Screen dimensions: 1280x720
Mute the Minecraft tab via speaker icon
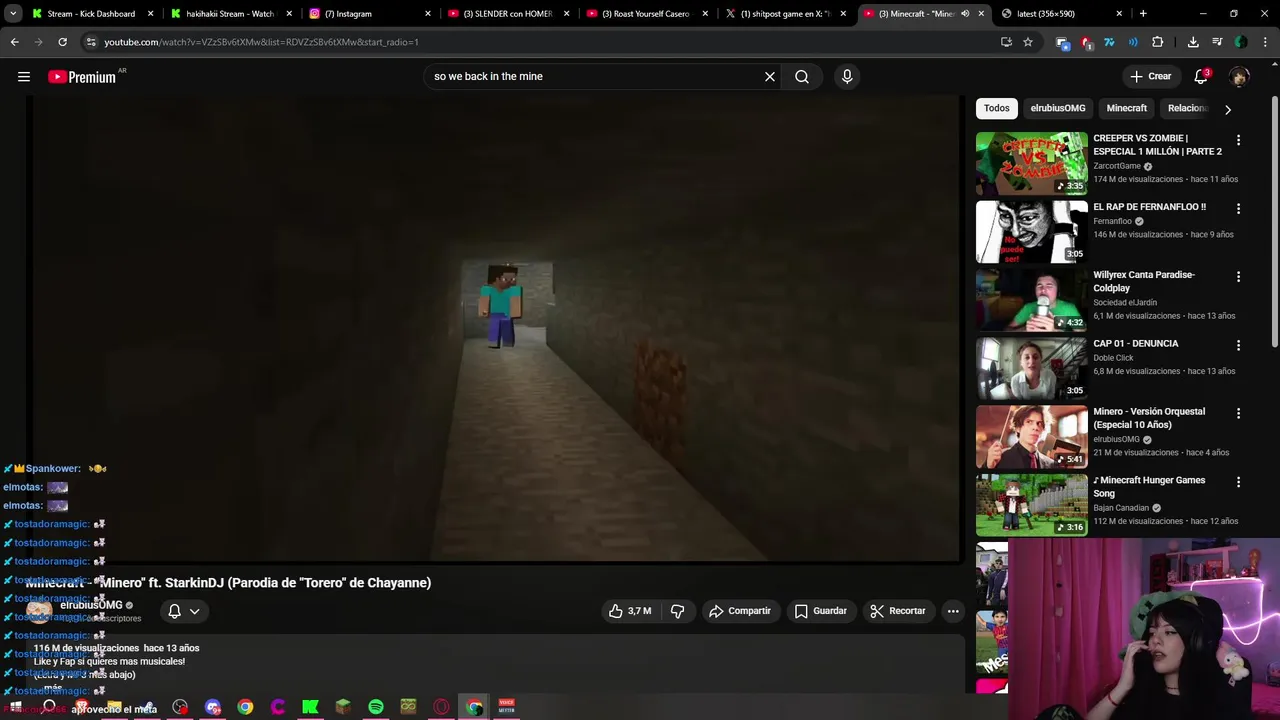965,14
